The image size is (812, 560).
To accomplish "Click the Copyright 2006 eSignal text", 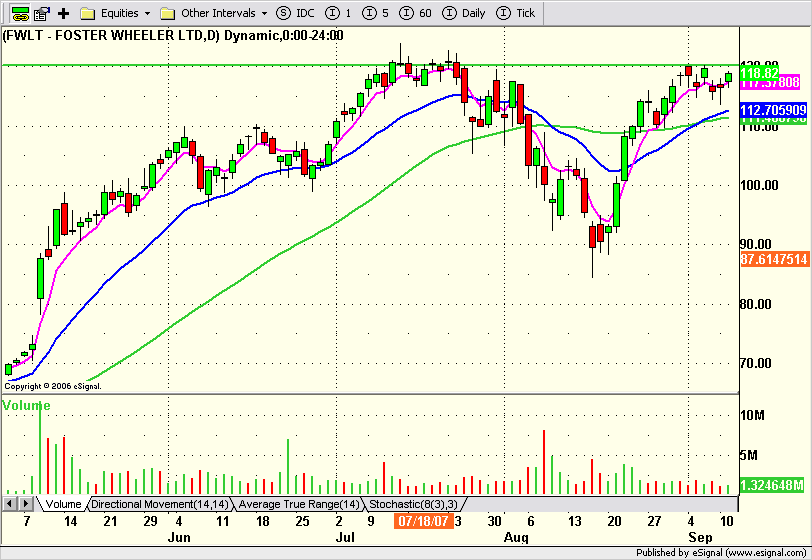I will pyautogui.click(x=53, y=386).
